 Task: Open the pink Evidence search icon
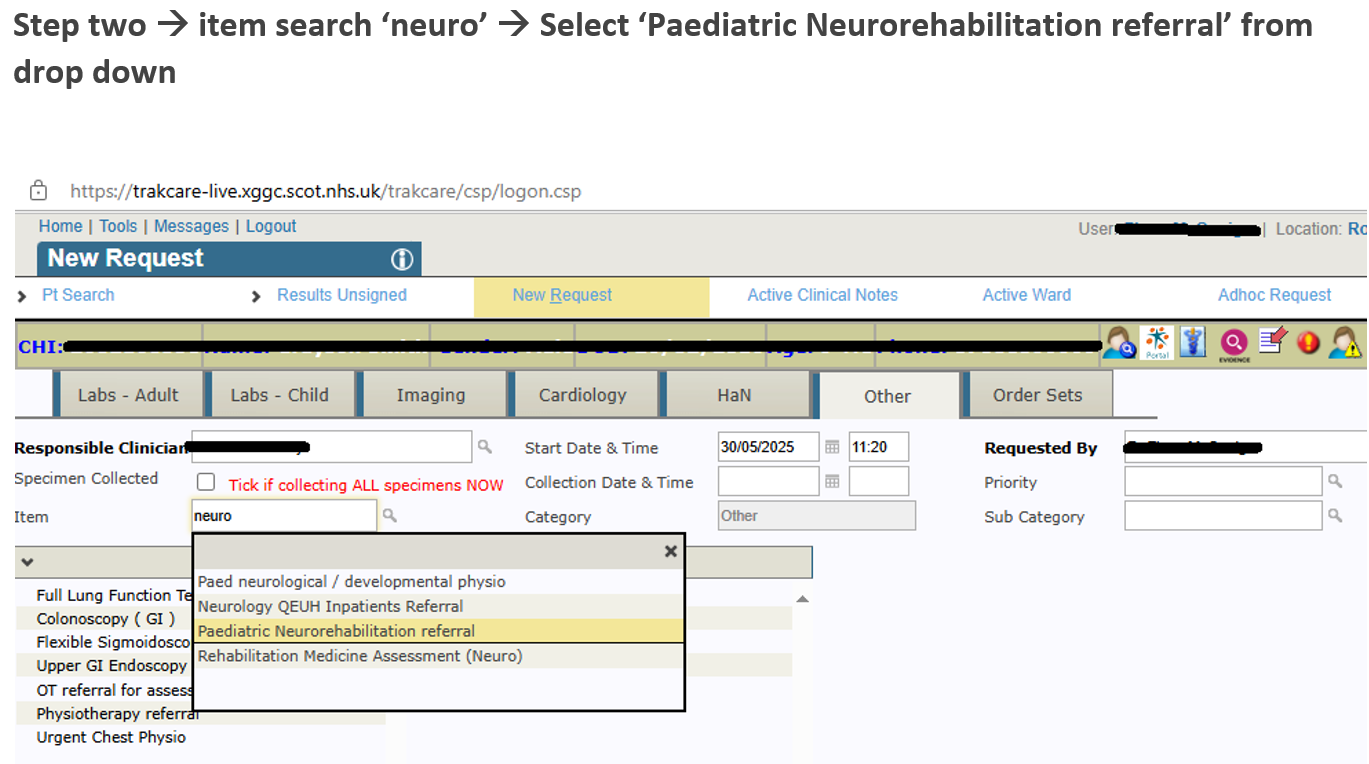tap(1234, 344)
